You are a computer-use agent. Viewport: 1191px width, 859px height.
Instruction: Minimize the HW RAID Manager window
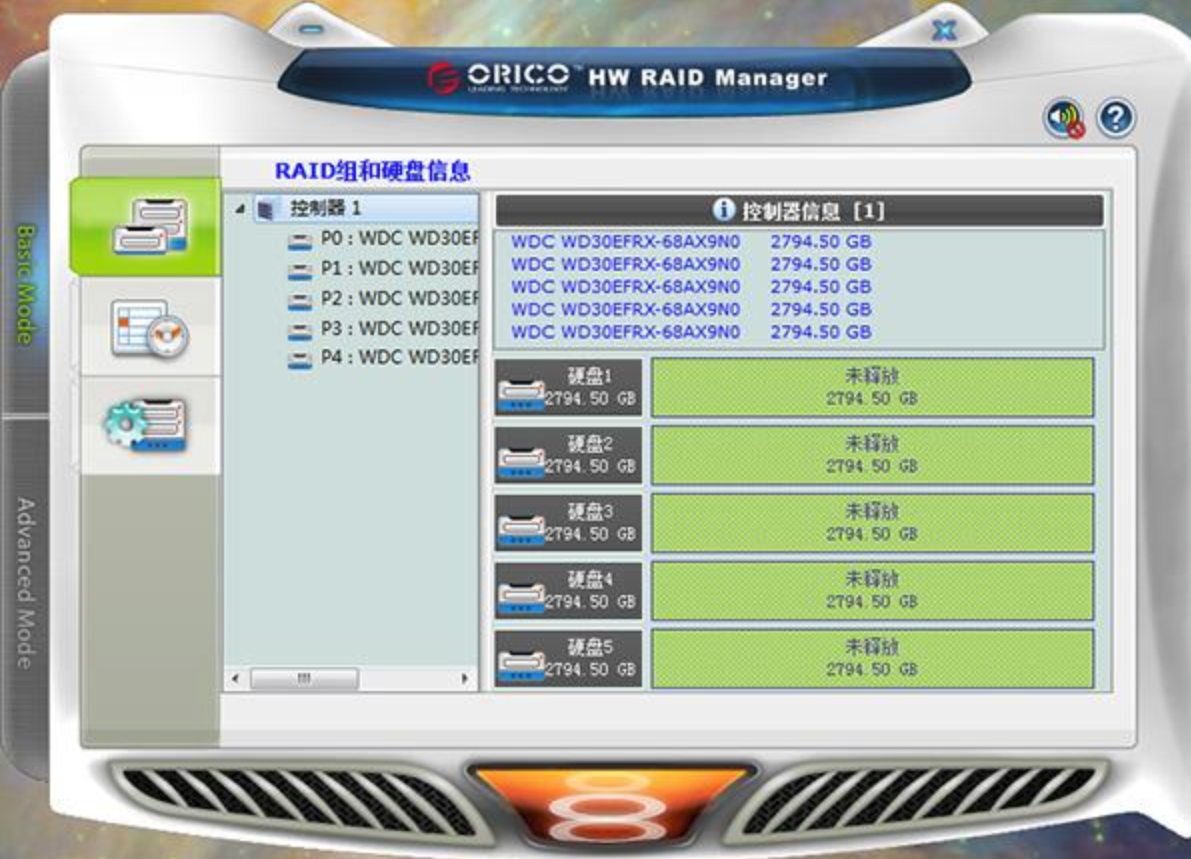point(311,30)
